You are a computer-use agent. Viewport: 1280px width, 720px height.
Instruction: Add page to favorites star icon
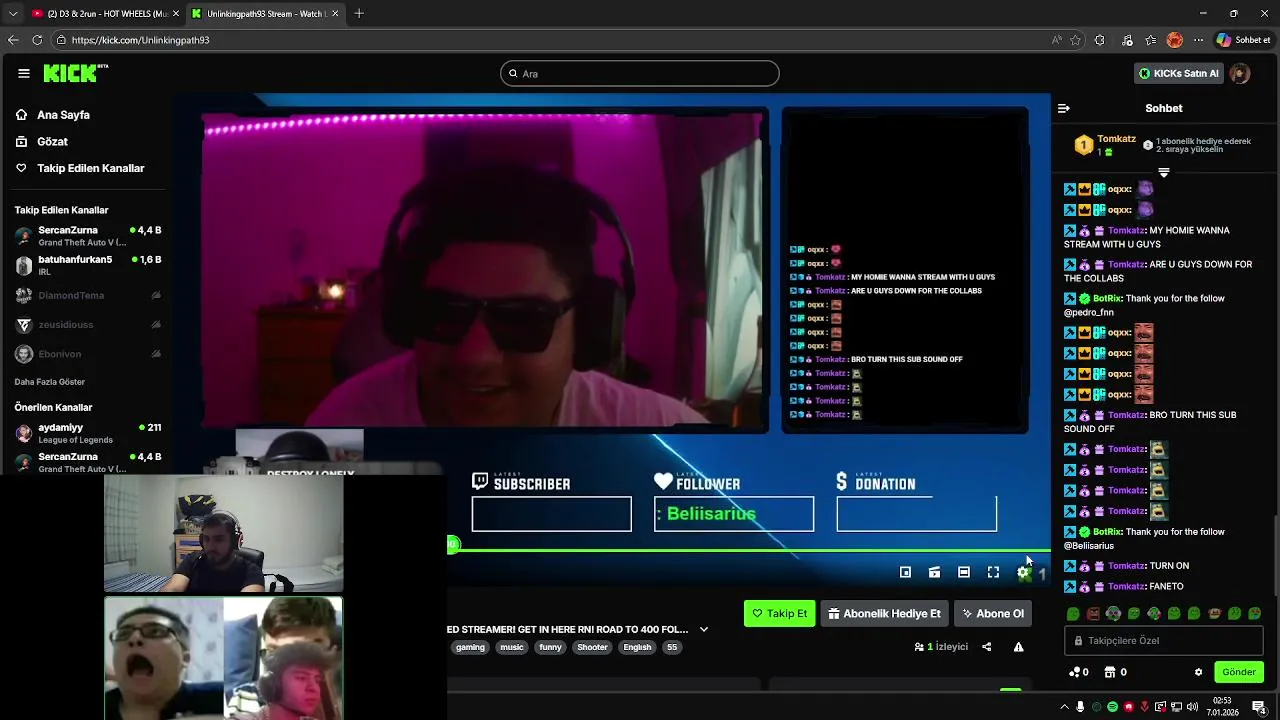(x=1075, y=40)
